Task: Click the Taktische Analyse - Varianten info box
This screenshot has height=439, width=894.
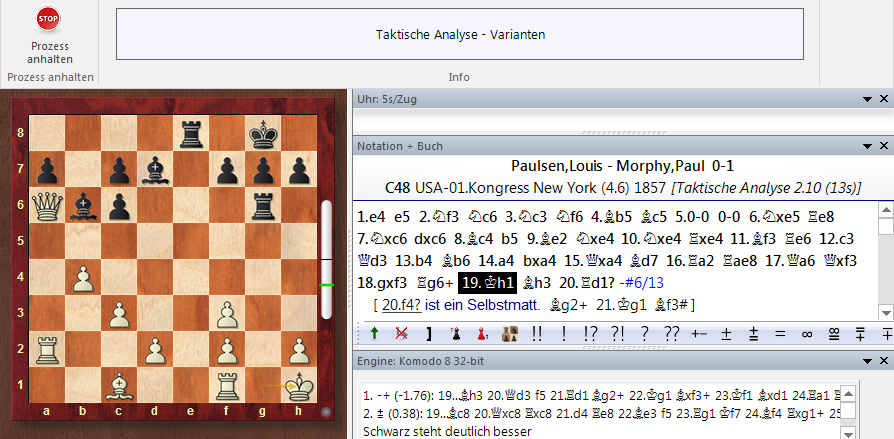Action: click(x=460, y=34)
